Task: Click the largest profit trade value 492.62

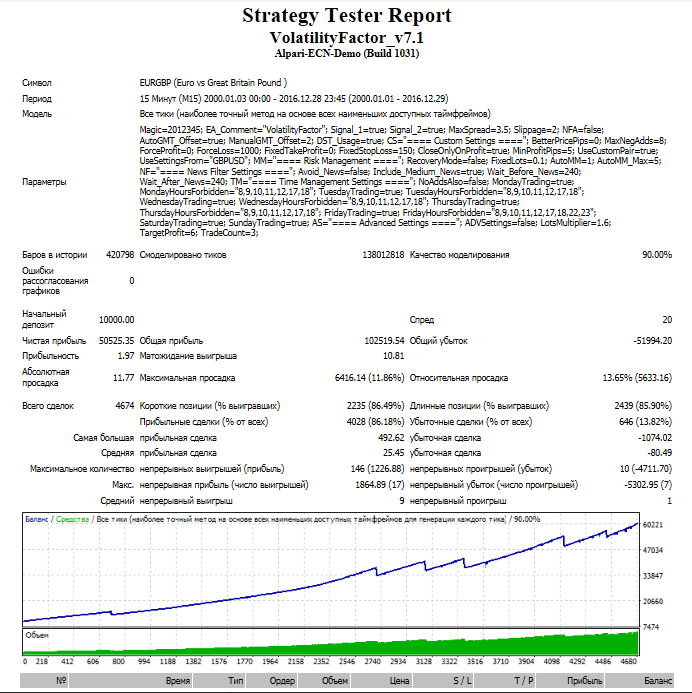Action: point(391,438)
